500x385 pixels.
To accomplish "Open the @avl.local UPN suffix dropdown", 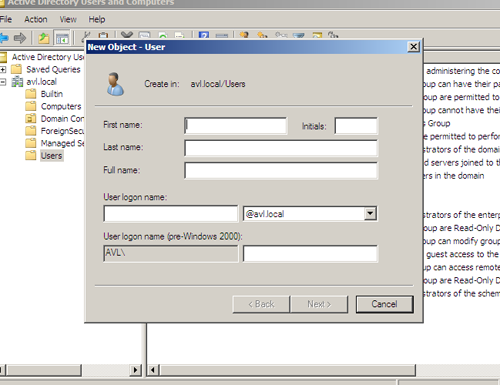I will click(370, 214).
